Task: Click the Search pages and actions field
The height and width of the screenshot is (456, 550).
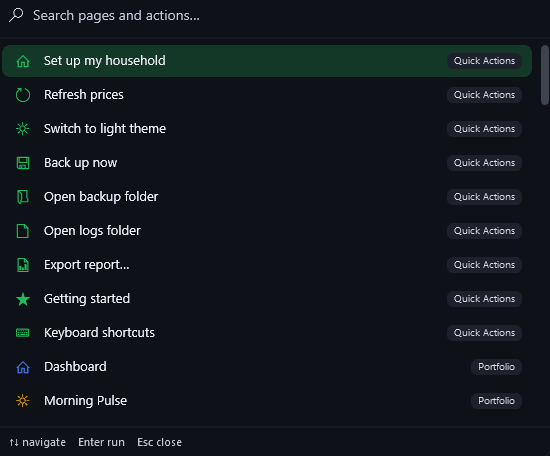Action: point(275,15)
